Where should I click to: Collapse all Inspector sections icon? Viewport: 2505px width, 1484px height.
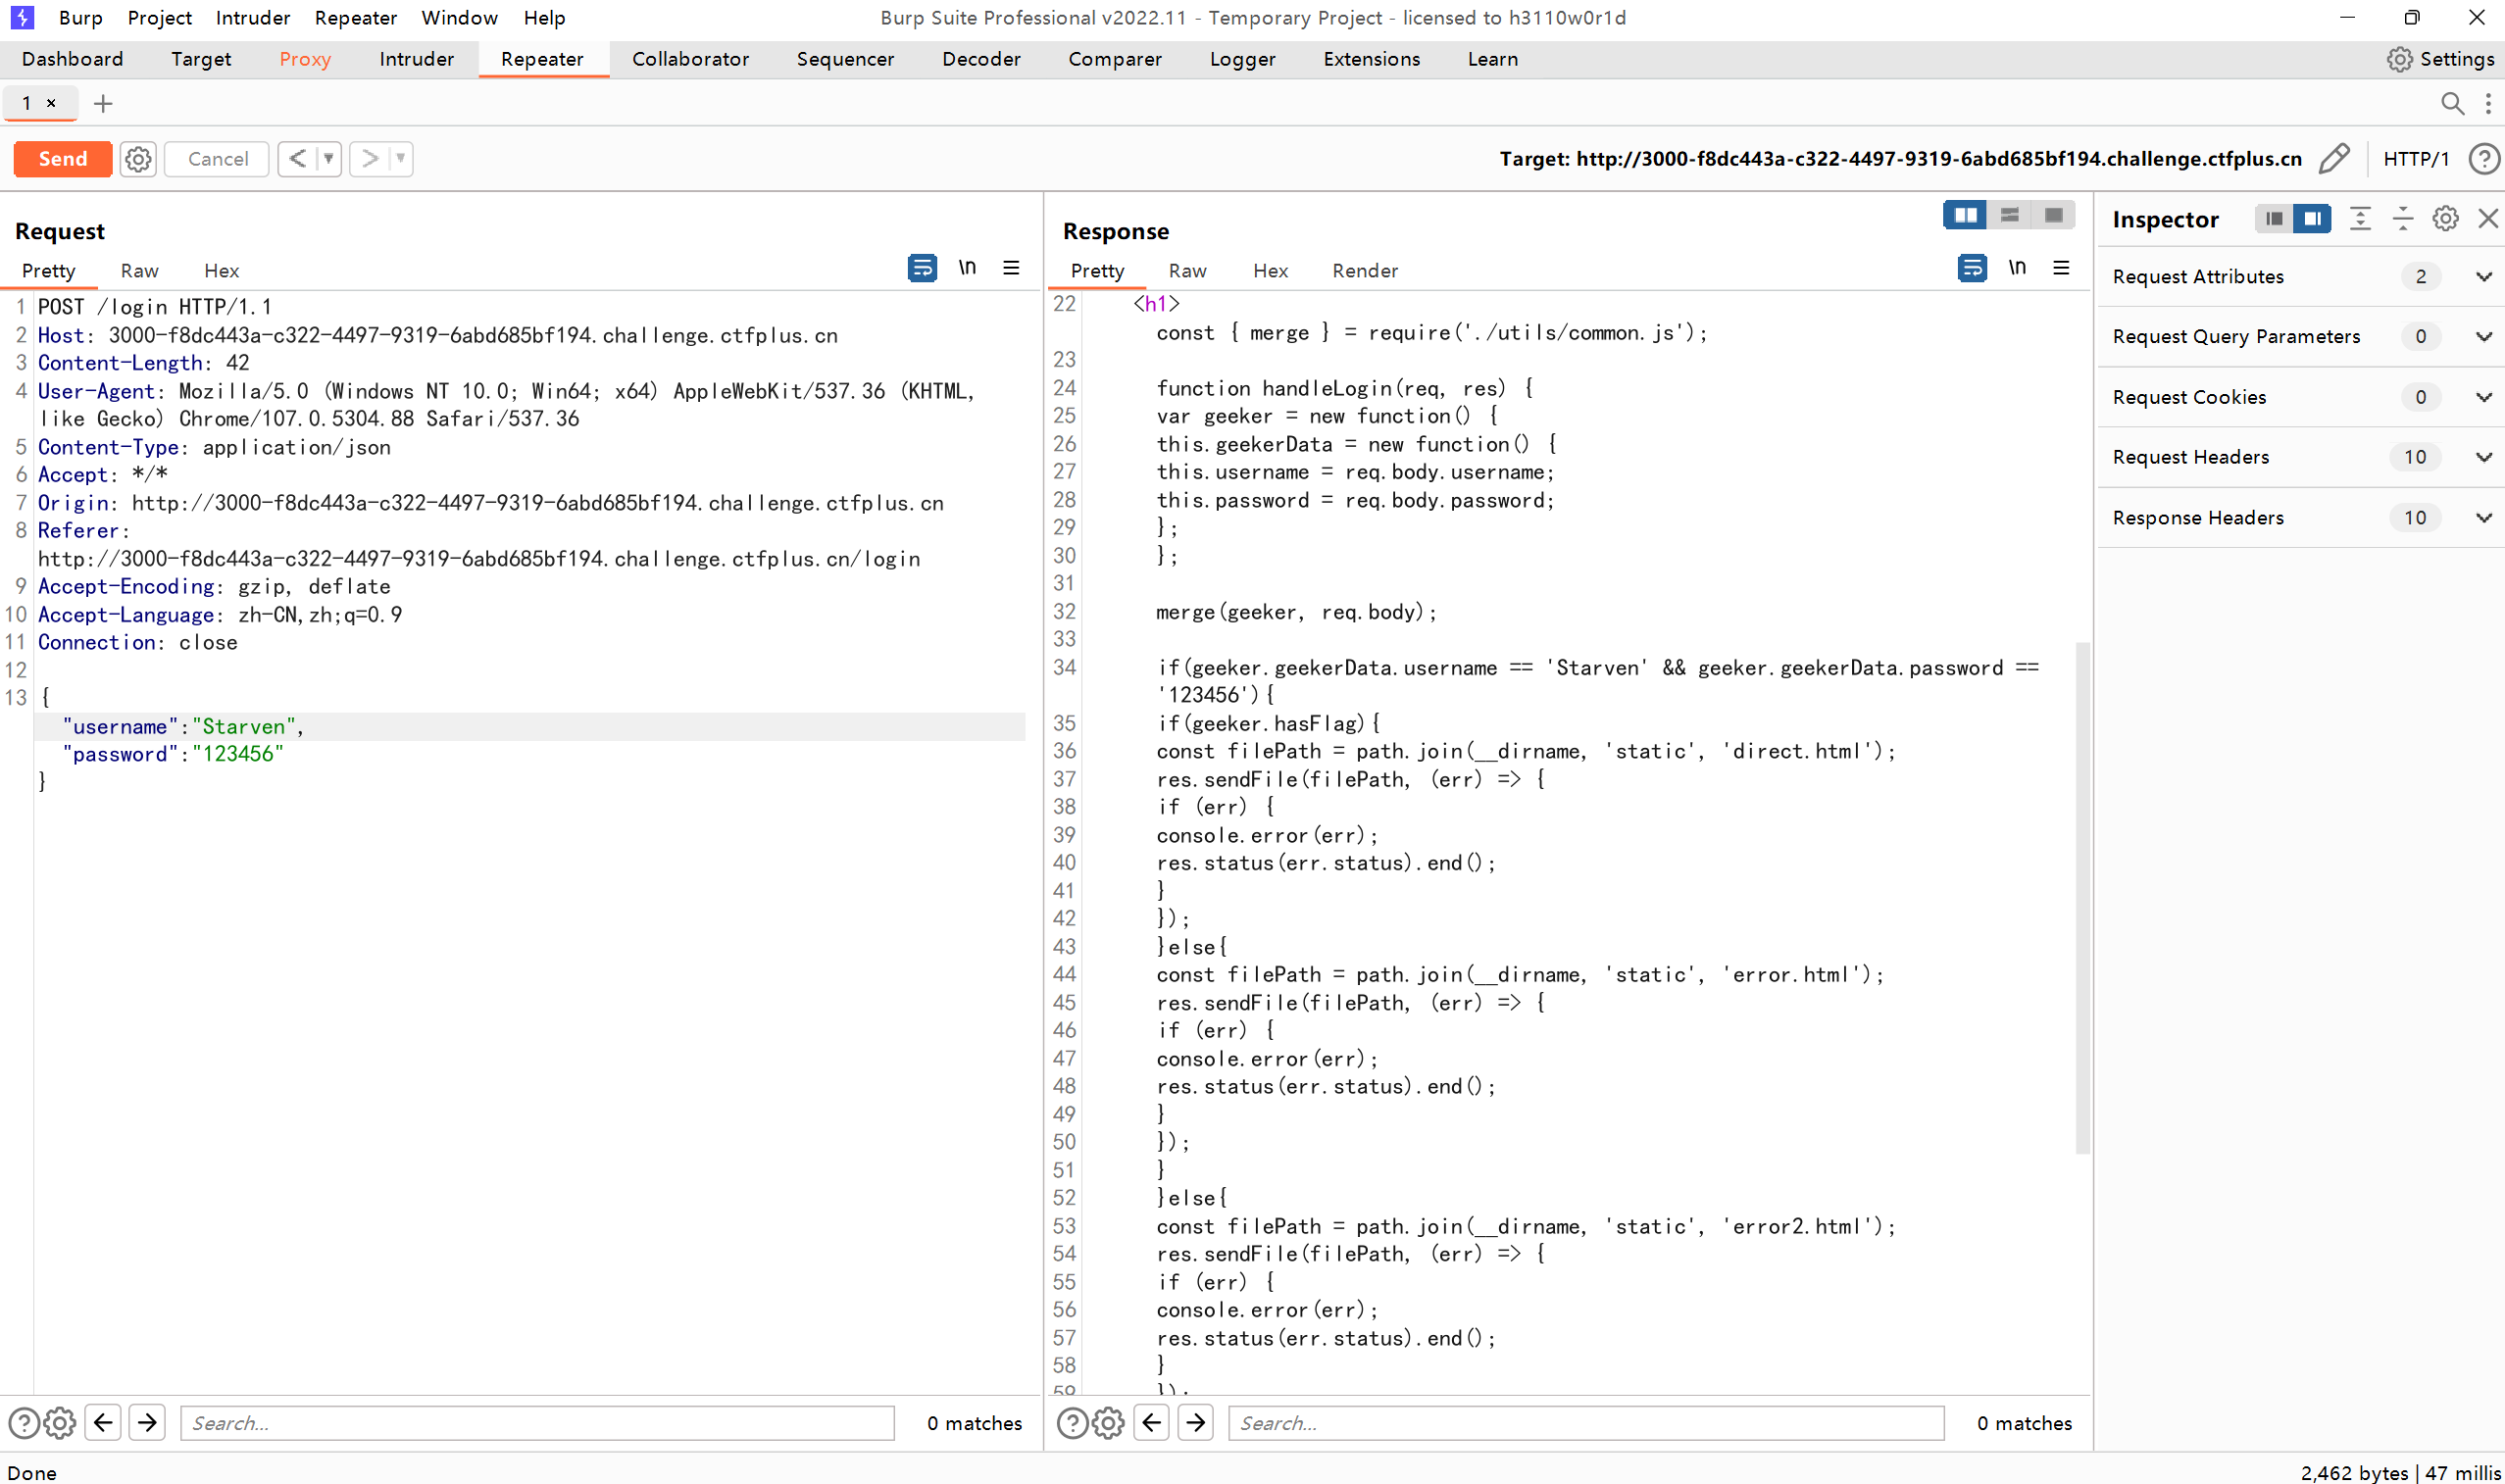pos(2403,219)
